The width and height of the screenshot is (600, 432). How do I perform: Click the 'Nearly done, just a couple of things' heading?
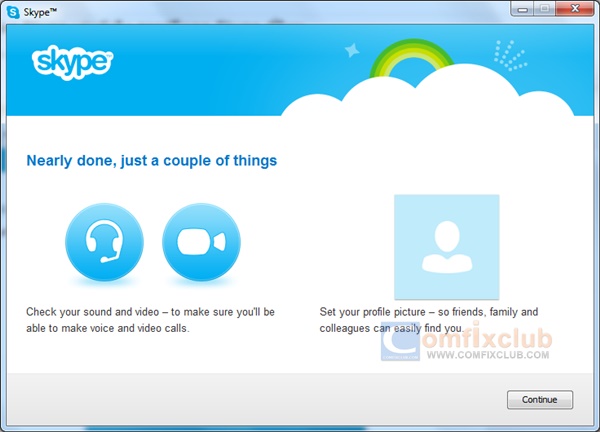[152, 161]
